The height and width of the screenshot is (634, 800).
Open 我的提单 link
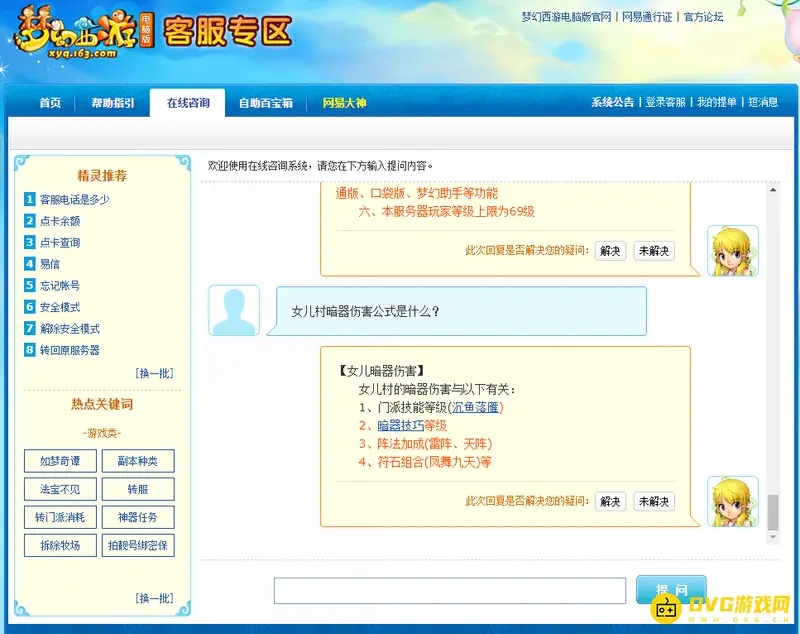point(717,102)
